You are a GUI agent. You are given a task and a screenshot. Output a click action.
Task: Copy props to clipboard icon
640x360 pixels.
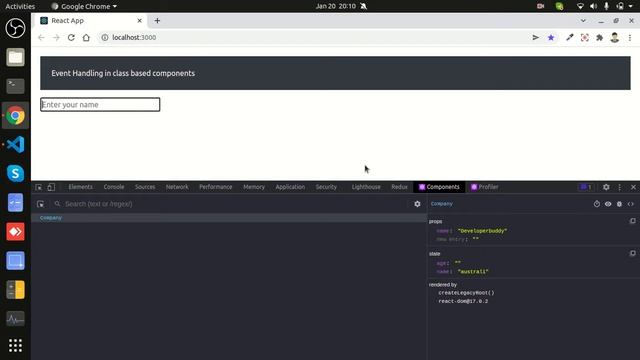[632, 221]
